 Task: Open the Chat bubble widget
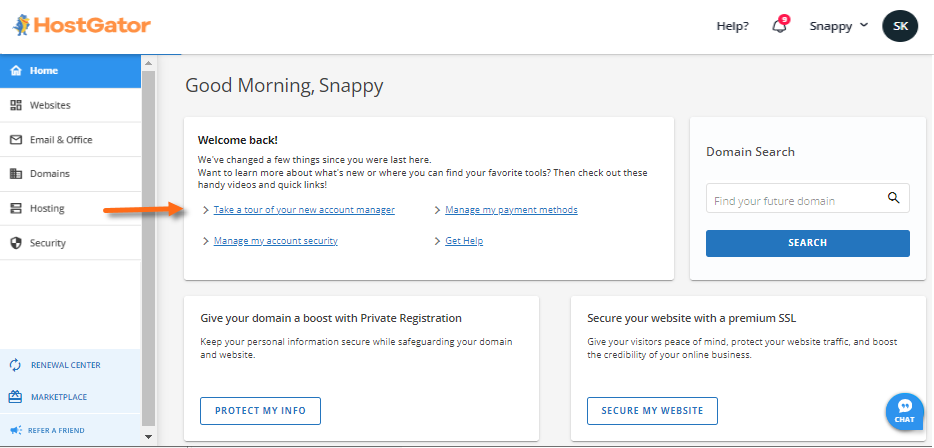[904, 411]
